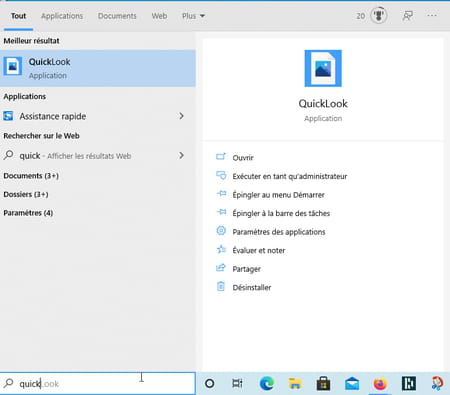This screenshot has width=450, height=395.
Task: Open the black H icon app in taskbar
Action: [x=409, y=383]
